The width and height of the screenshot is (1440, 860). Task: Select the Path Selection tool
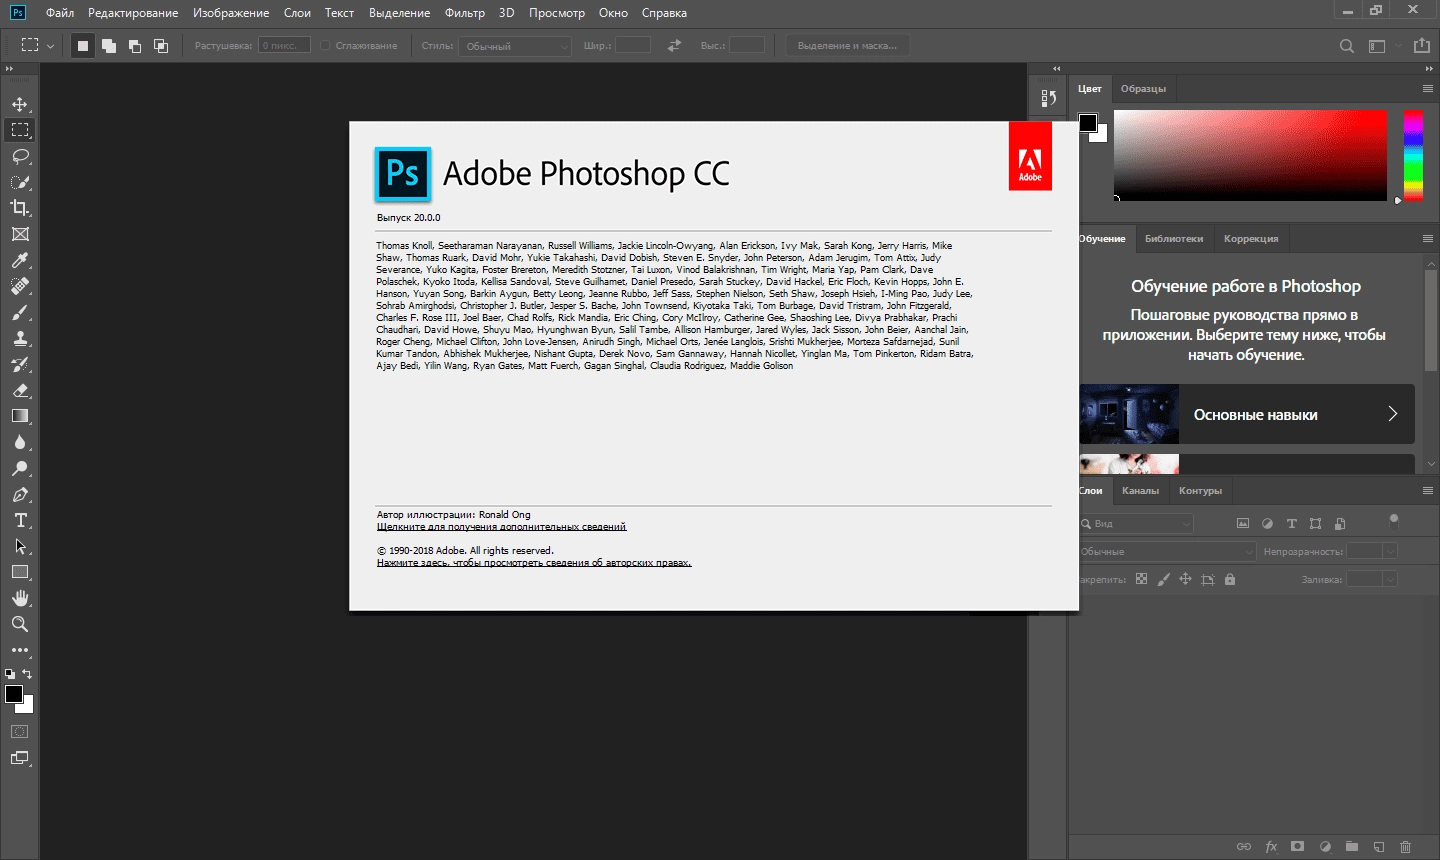click(20, 546)
